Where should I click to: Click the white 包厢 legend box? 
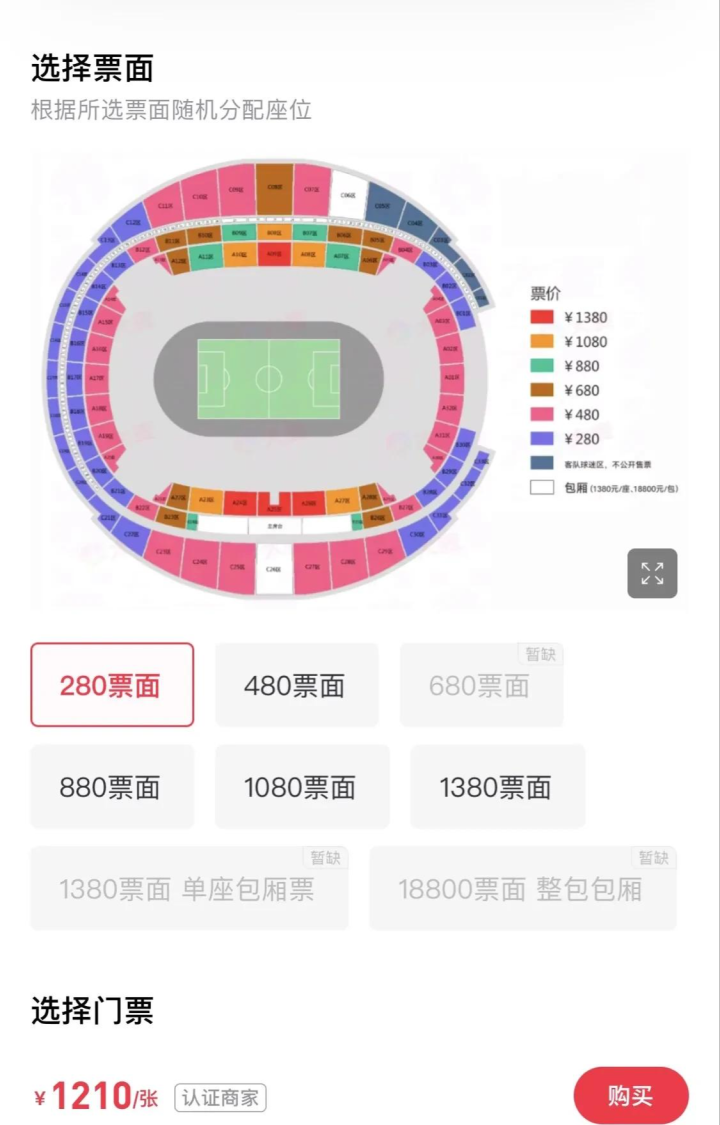click(x=542, y=488)
